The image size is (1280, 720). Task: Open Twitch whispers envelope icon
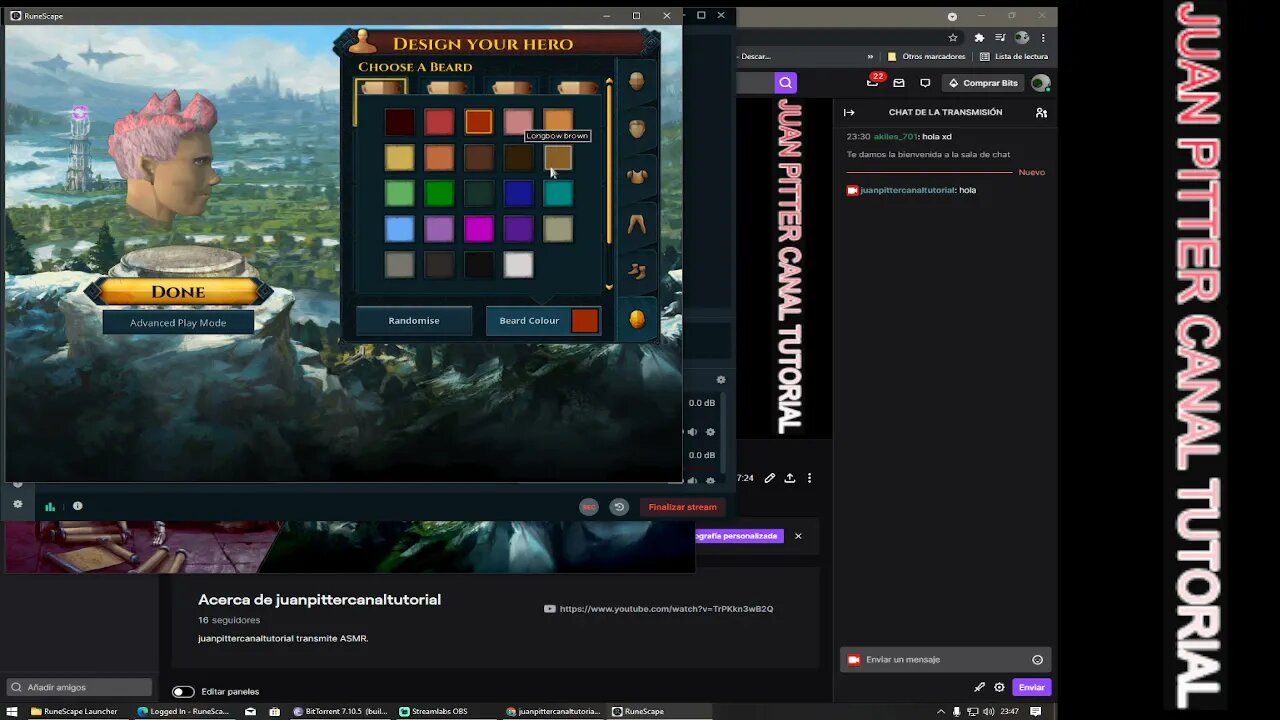[899, 83]
